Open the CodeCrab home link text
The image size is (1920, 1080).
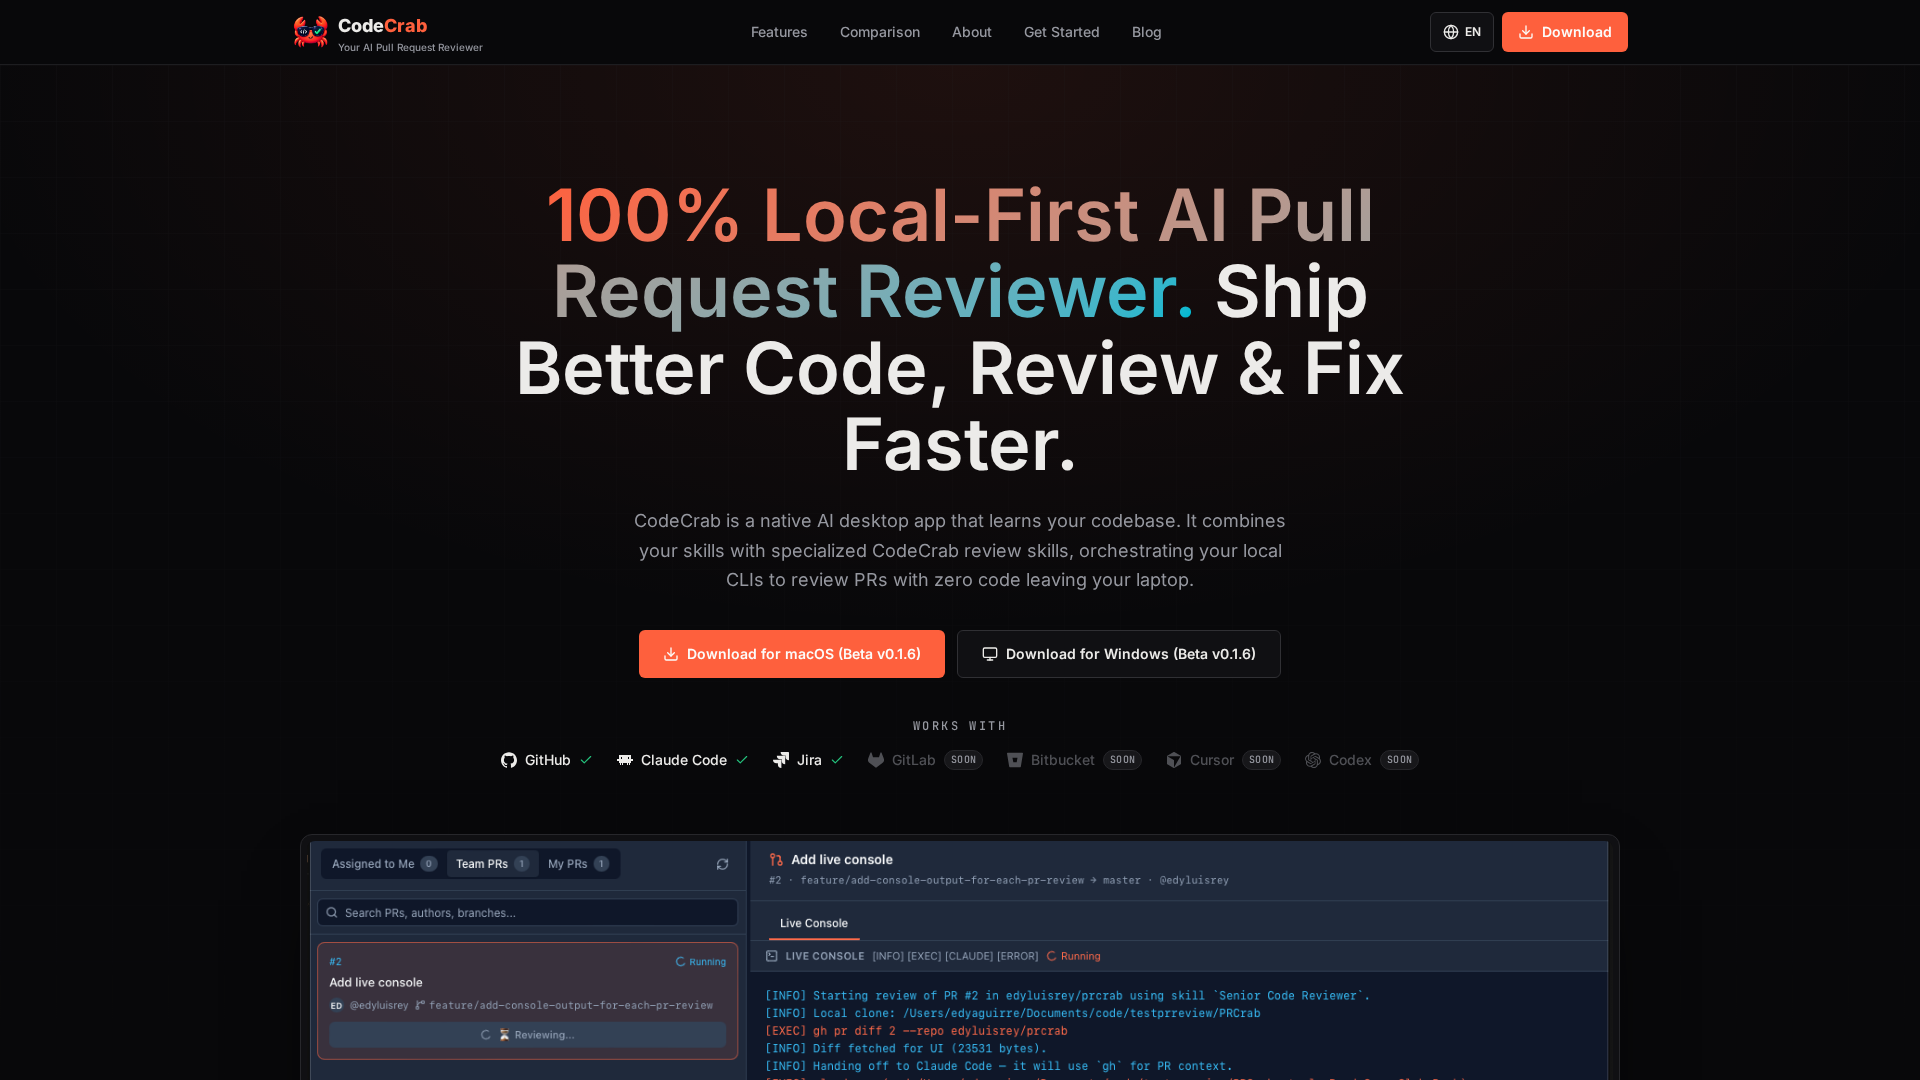pos(382,26)
